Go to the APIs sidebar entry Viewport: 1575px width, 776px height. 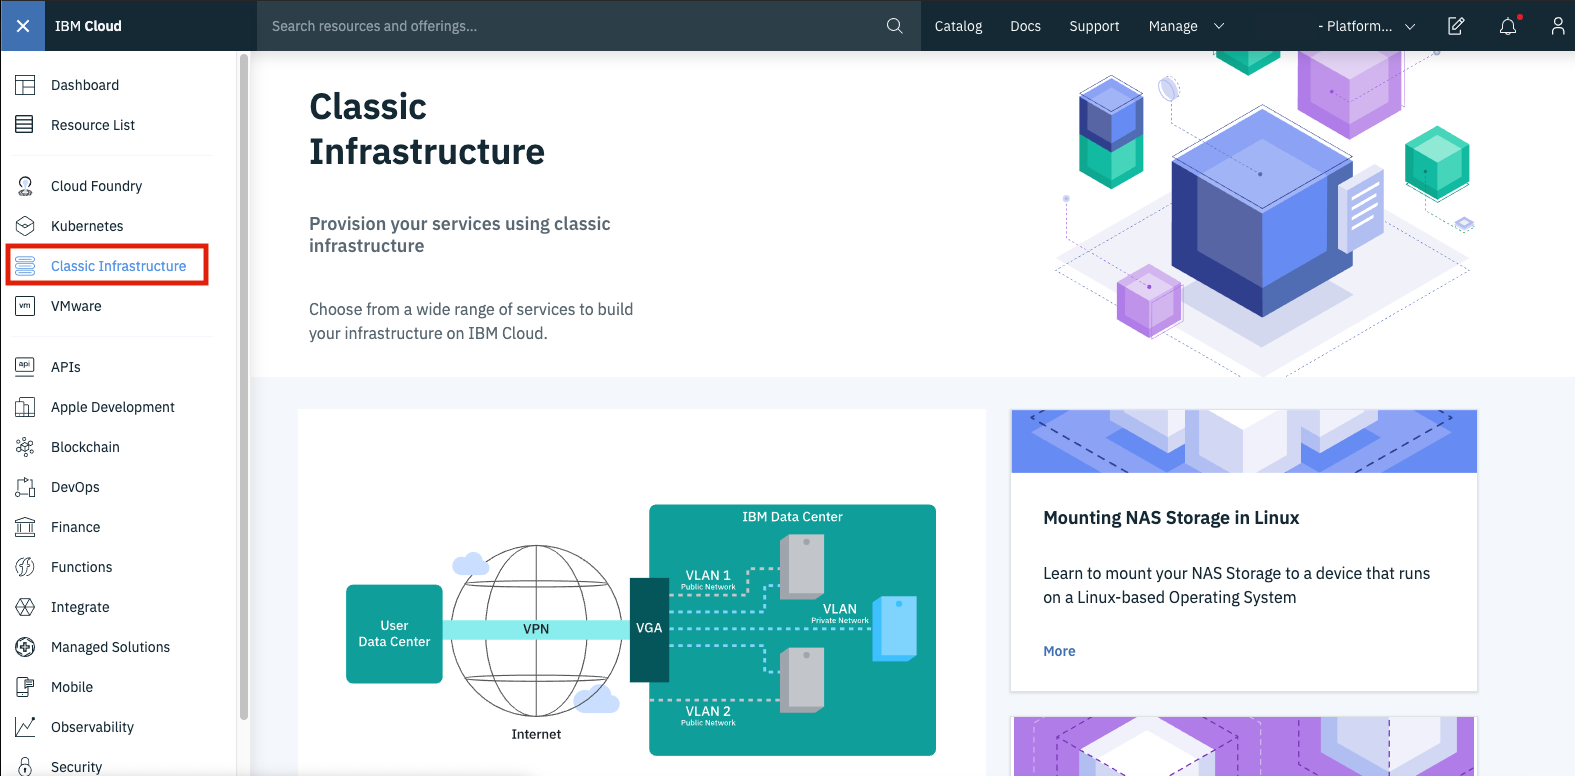(x=66, y=367)
